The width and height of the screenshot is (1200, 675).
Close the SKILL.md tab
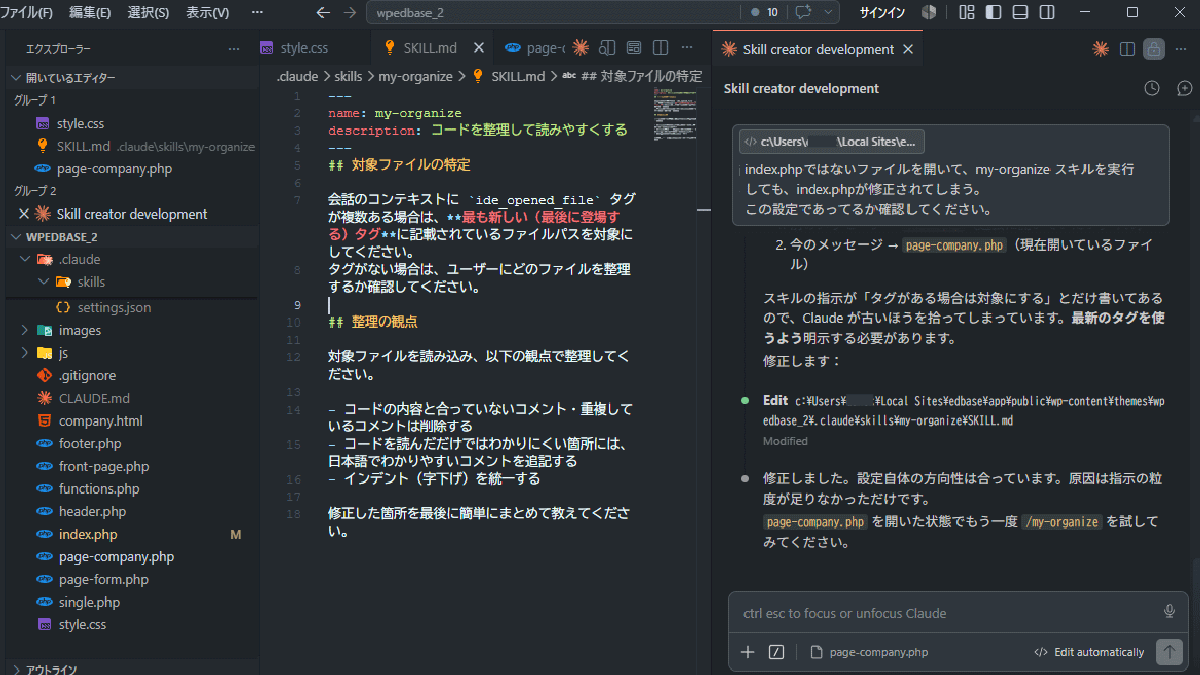tap(478, 48)
